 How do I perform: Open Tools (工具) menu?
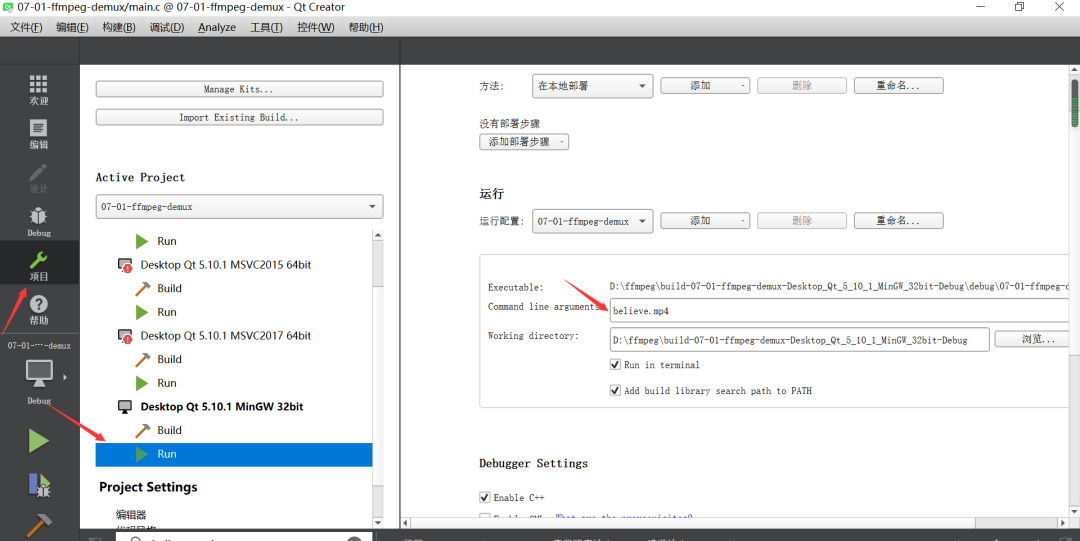click(x=266, y=27)
